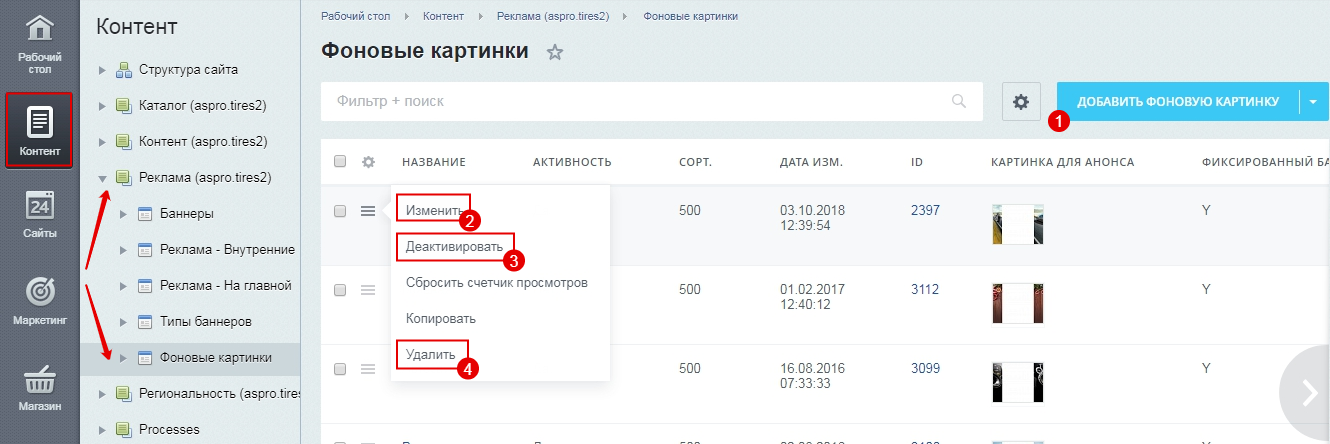Expand Каталог (aspro.tires2) tree node

[101, 105]
